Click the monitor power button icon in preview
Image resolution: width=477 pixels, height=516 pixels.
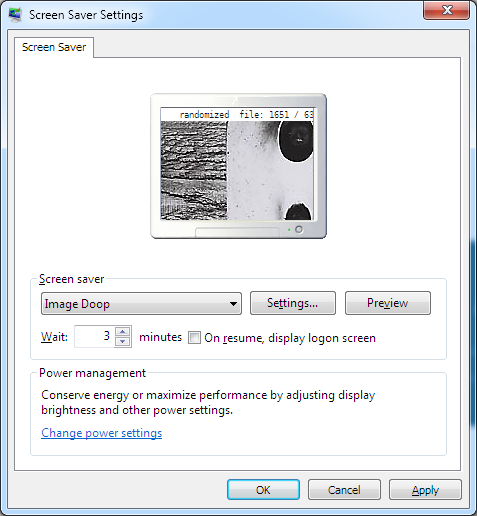pyautogui.click(x=299, y=229)
